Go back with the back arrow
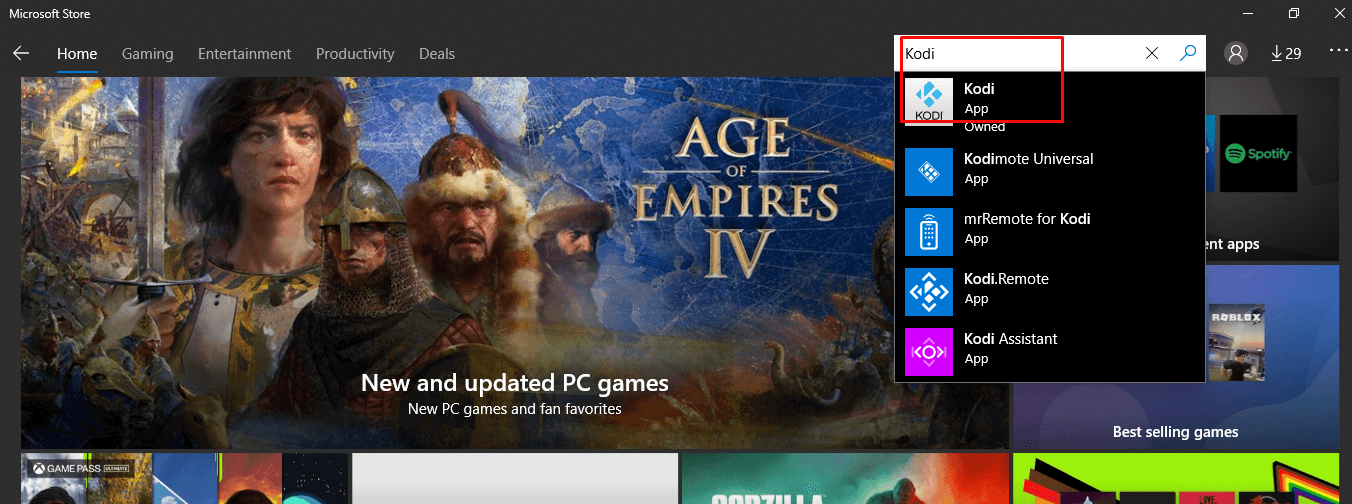The width and height of the screenshot is (1352, 504). 21,53
